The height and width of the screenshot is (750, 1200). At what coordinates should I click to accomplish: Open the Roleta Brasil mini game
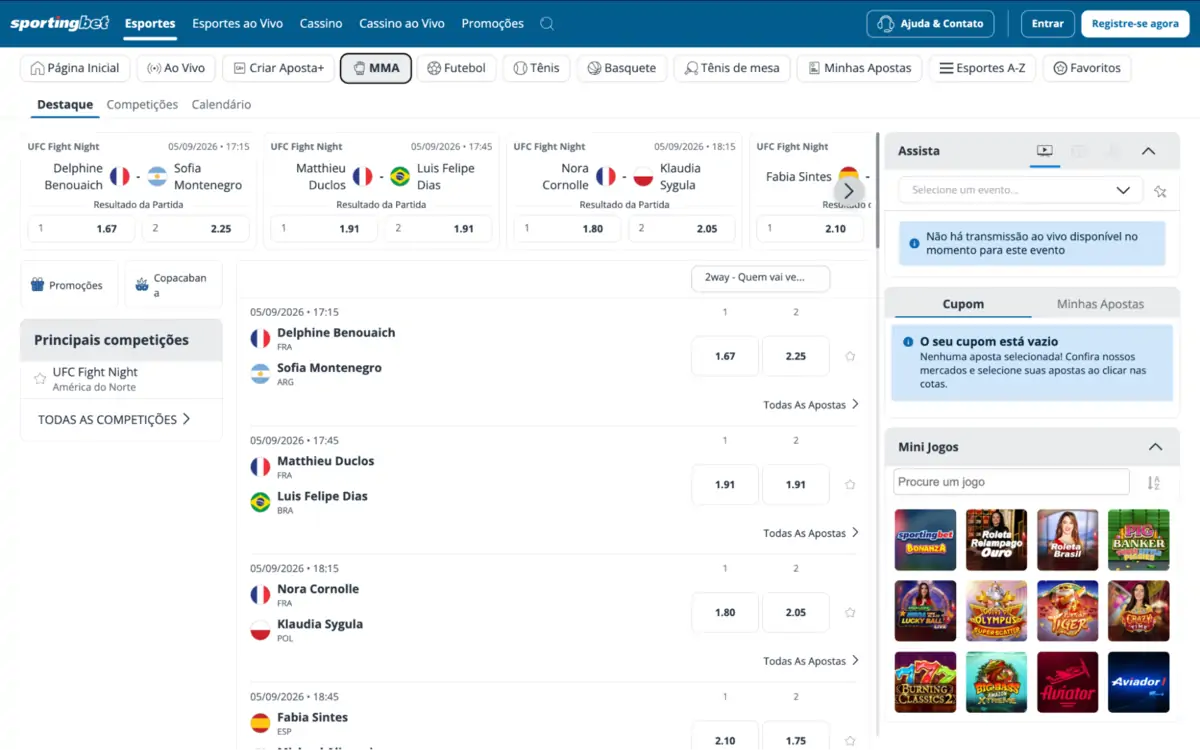[1067, 540]
